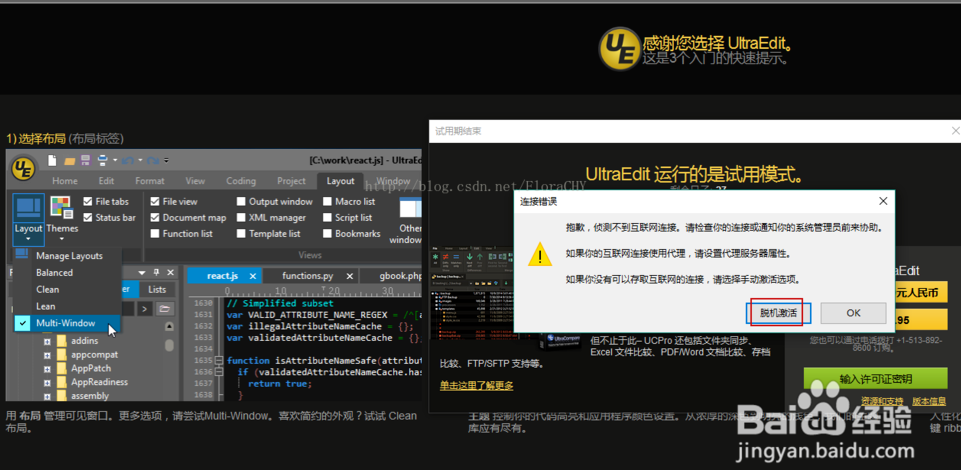
Task: Switch to the Coding ribbon tab
Action: pyautogui.click(x=241, y=181)
